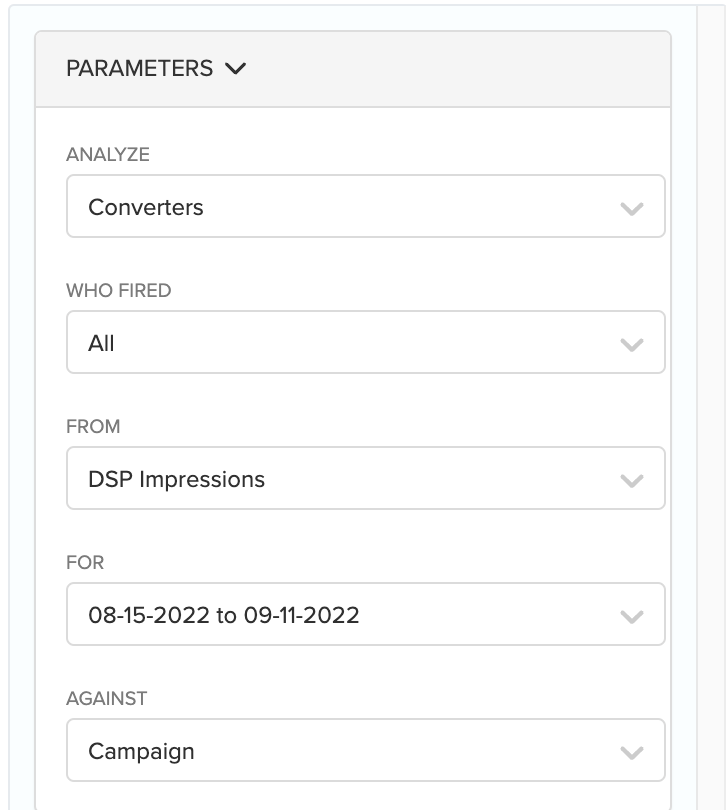Select the Converters text in Analyze box
Screen dimensions: 726x810
coord(146,208)
